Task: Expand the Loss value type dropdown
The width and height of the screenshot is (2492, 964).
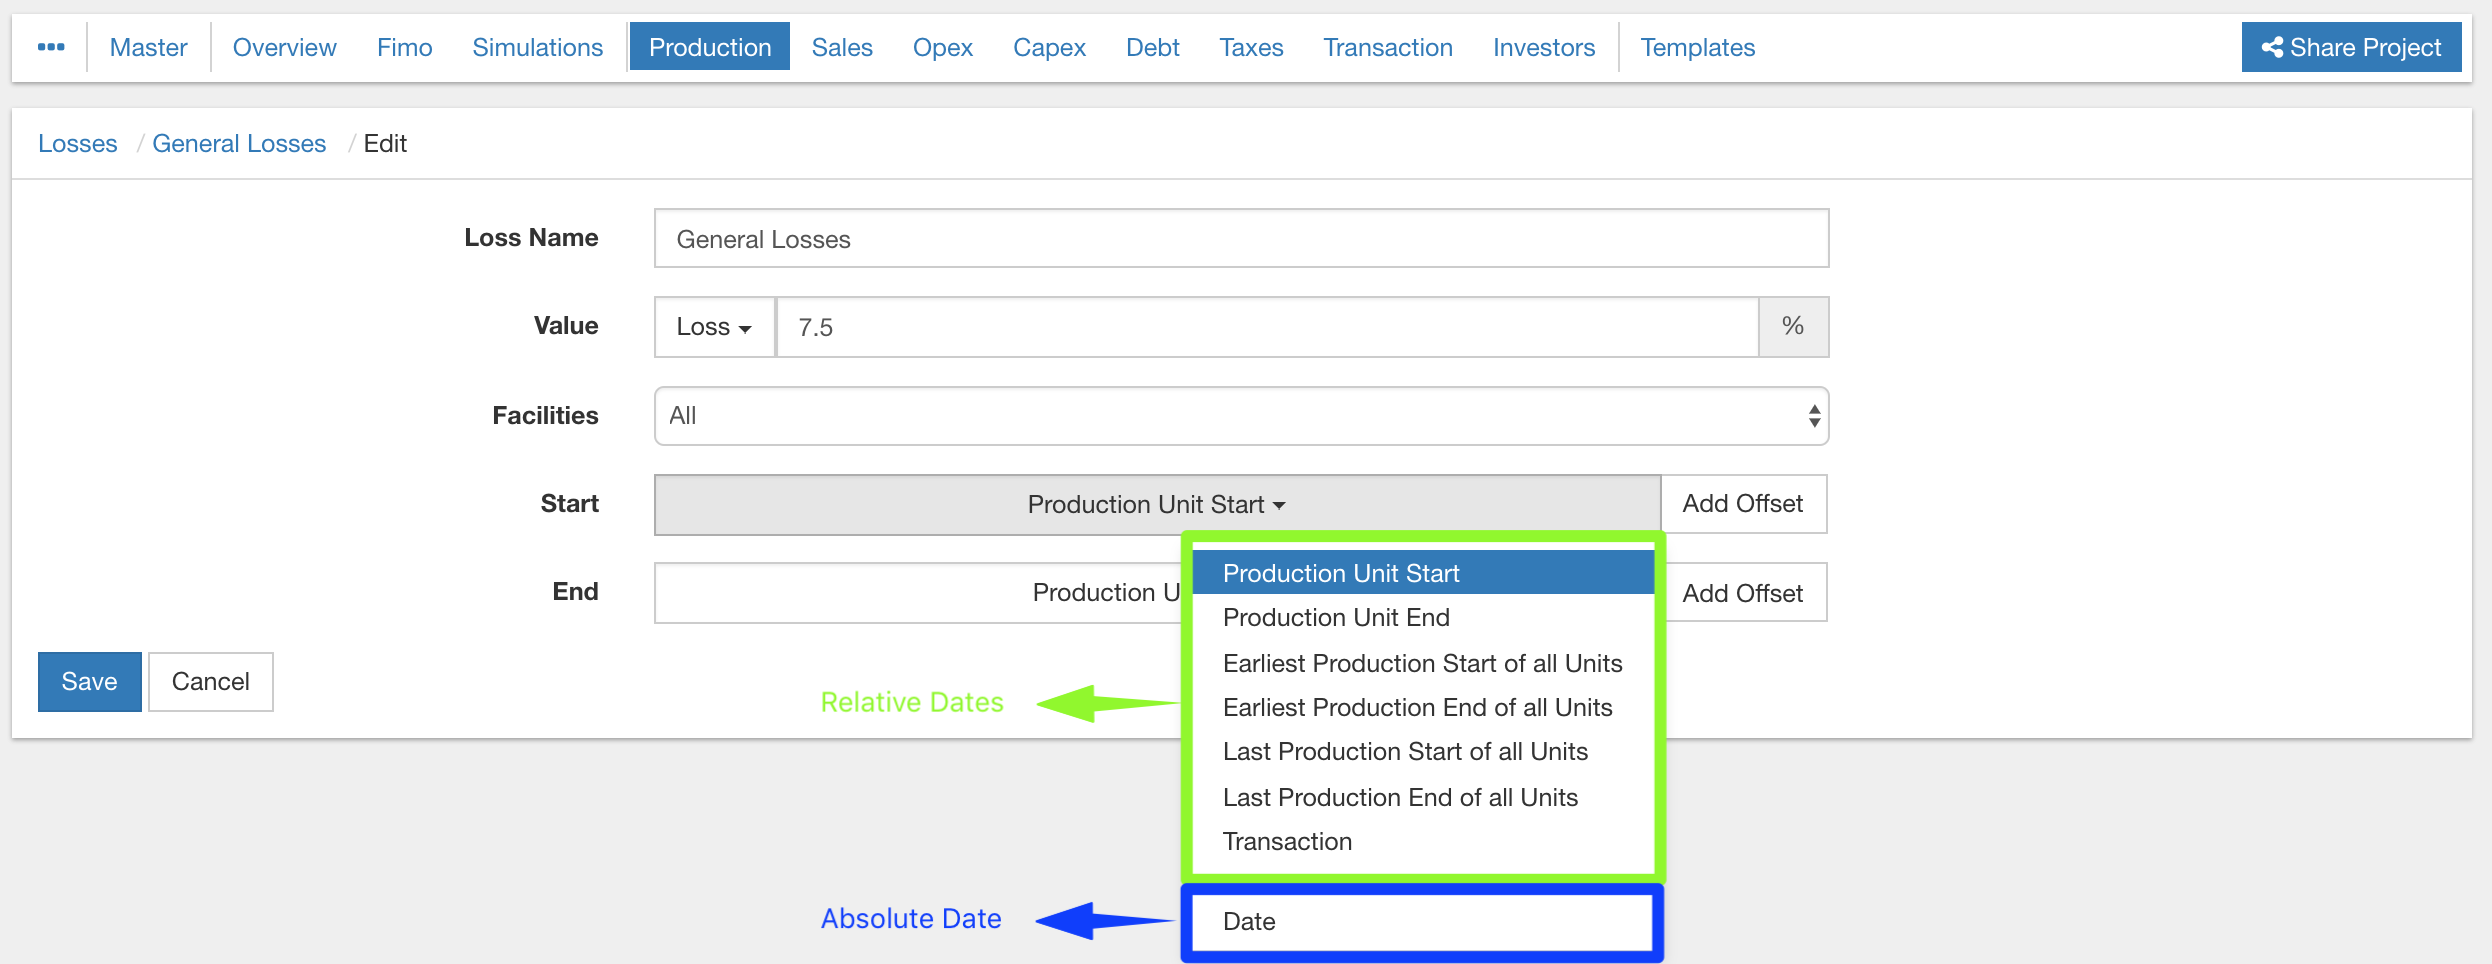Action: [713, 327]
